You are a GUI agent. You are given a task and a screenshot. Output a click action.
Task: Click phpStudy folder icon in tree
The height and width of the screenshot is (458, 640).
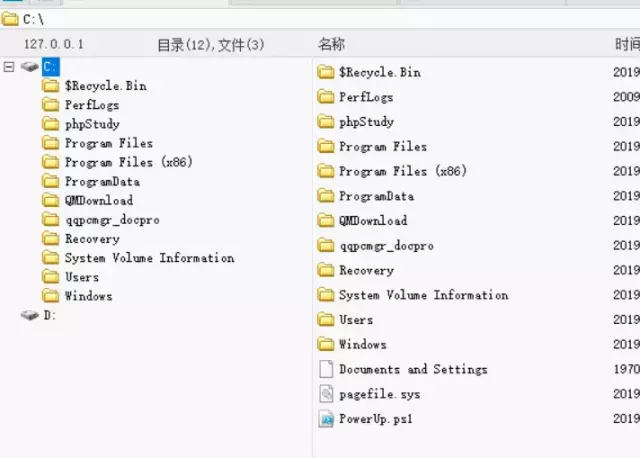[51, 124]
